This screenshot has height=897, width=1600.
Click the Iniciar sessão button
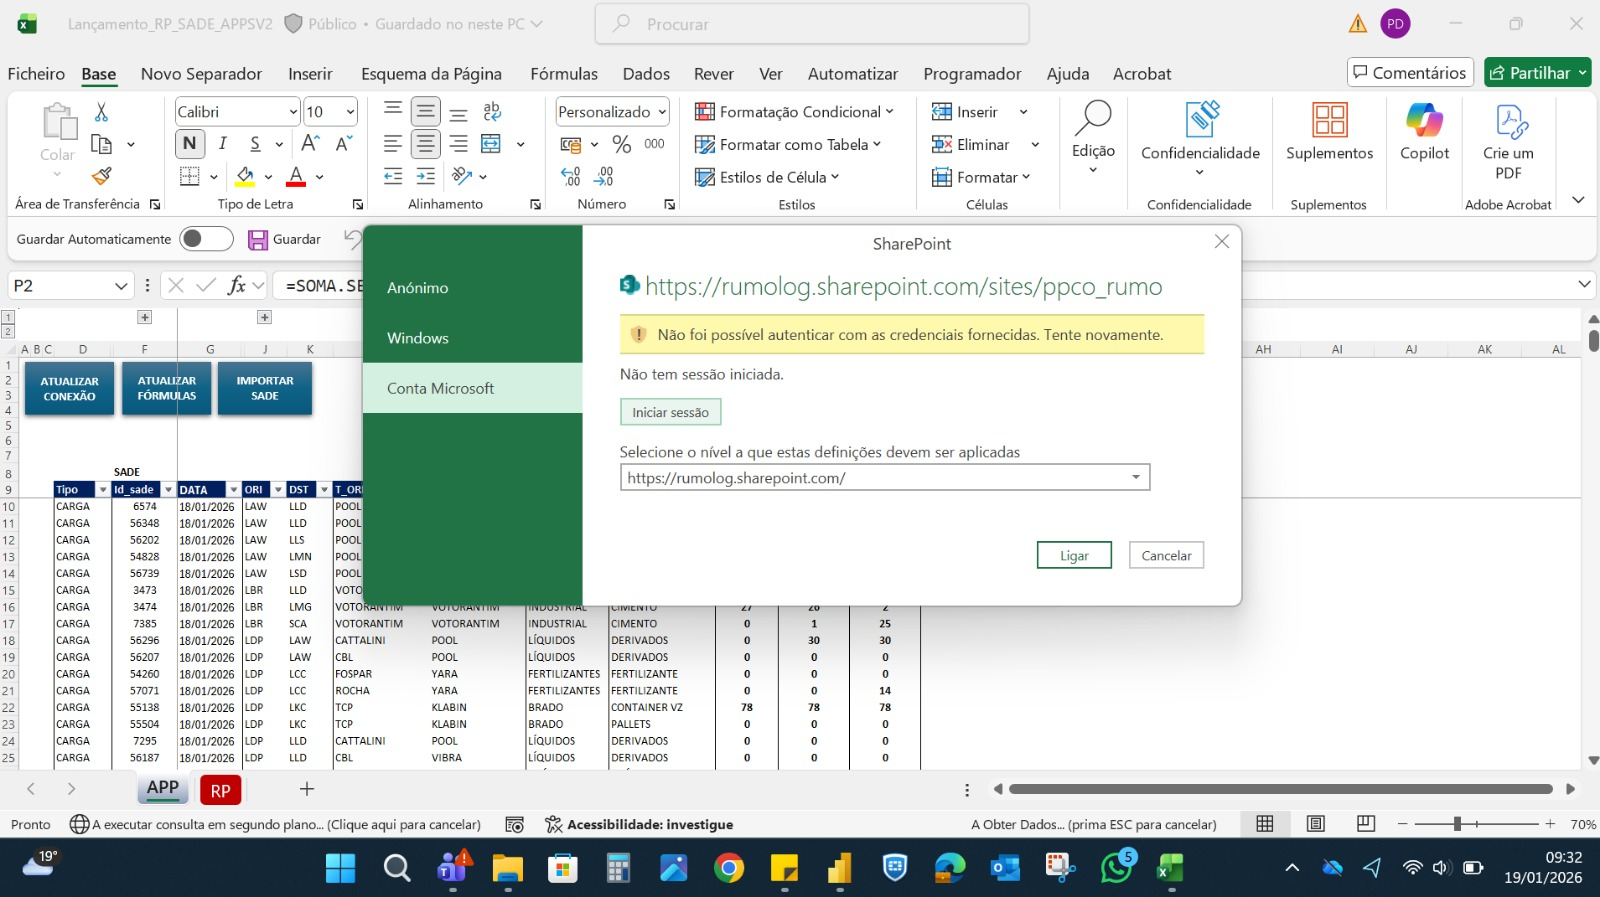[x=670, y=412]
